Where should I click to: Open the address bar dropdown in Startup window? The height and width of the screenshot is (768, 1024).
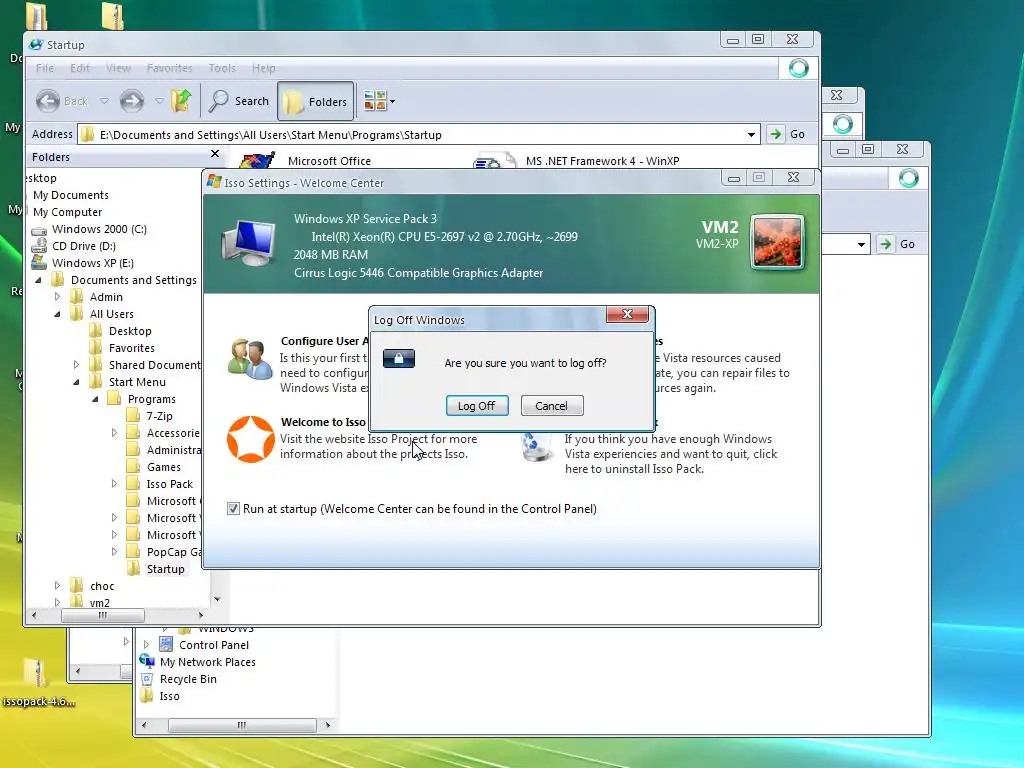coord(751,135)
